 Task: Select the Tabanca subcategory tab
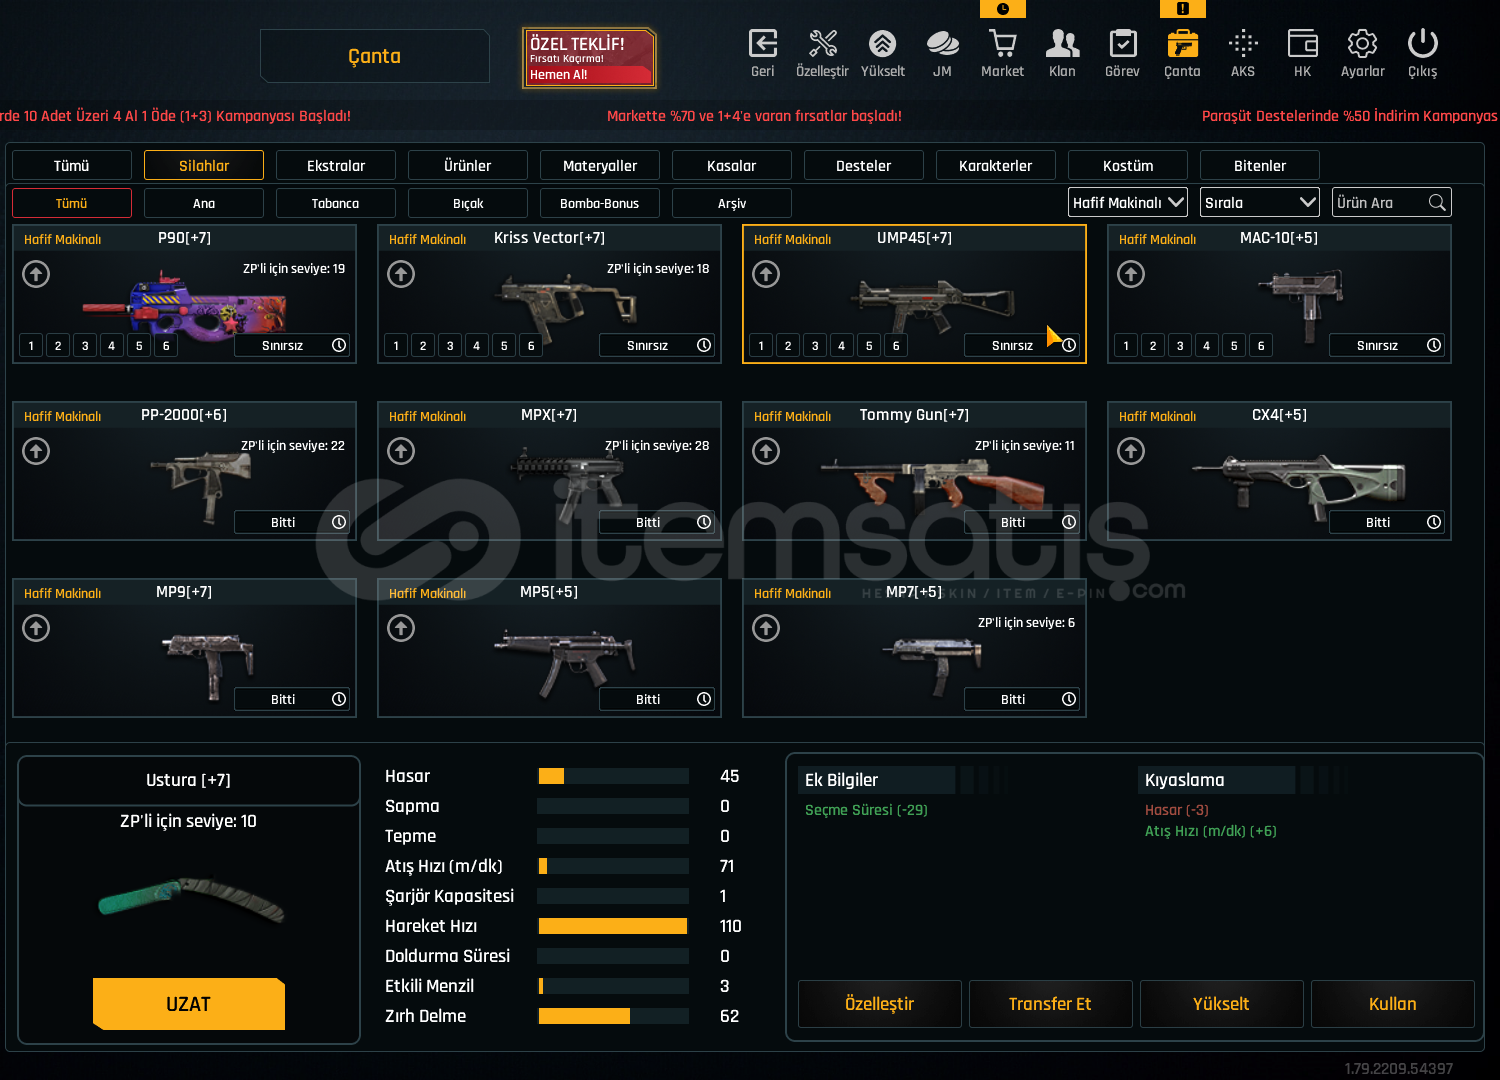click(335, 204)
